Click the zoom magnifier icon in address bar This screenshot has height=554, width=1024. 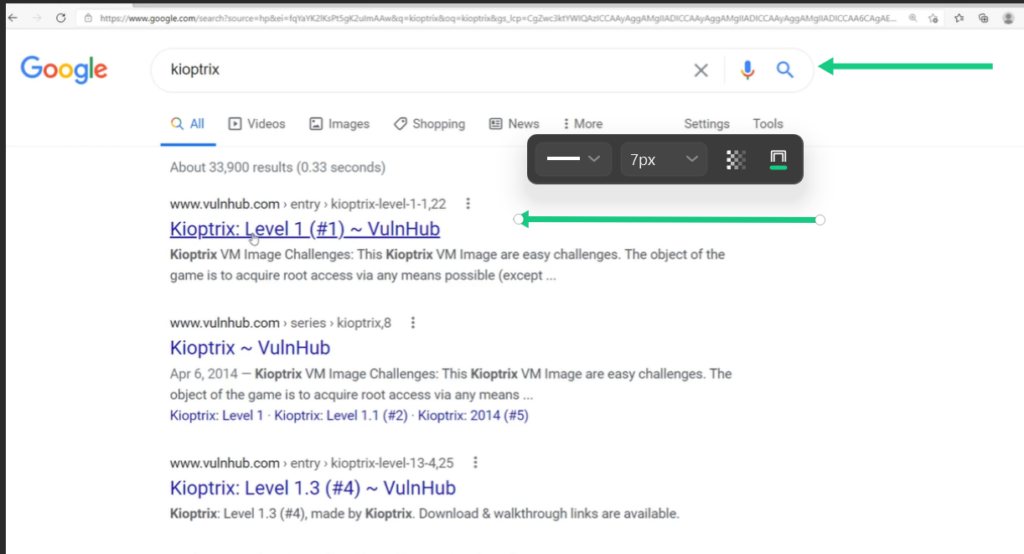[913, 18]
